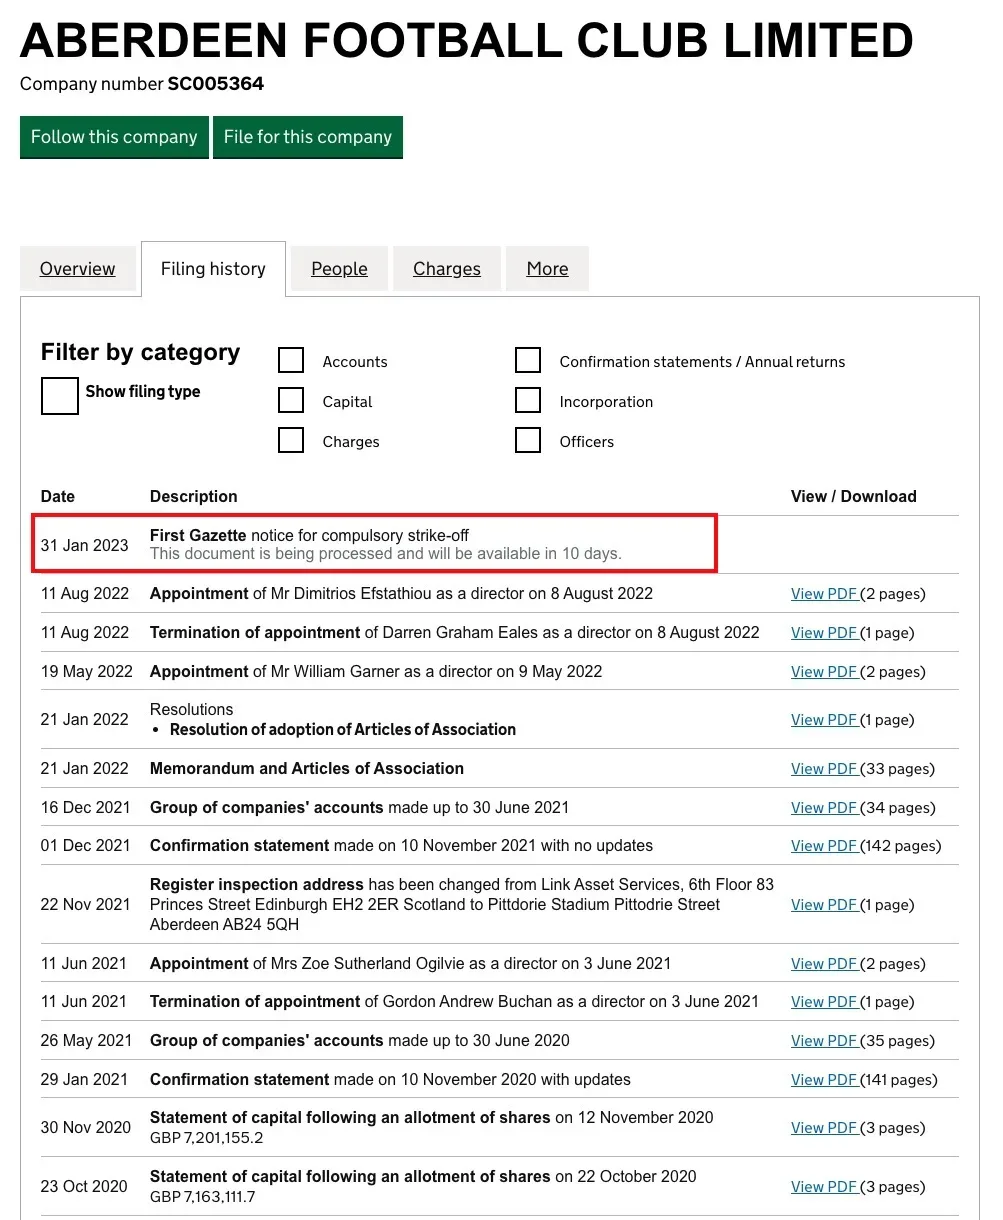View PDF for Register inspection address change
This screenshot has width=1003, height=1220.
point(824,905)
